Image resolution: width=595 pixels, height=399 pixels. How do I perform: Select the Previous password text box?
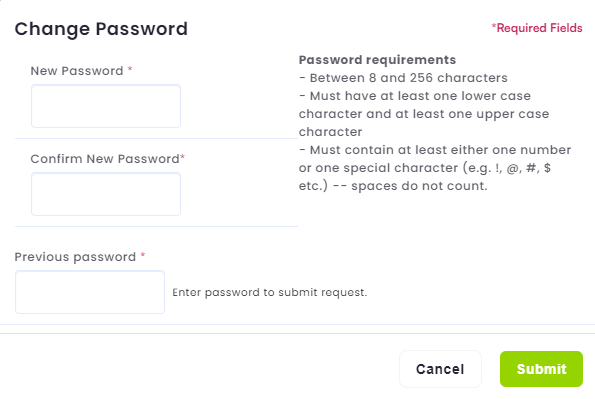(90, 292)
